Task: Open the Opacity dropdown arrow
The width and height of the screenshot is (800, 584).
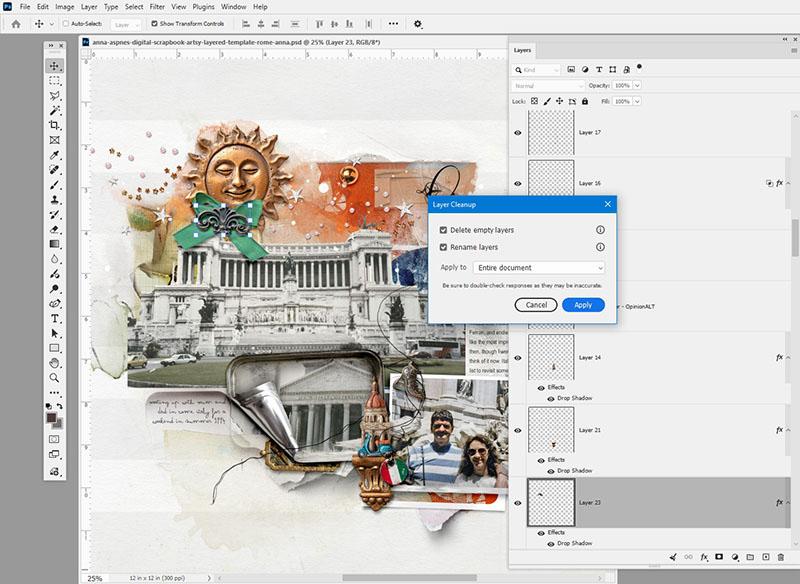Action: coord(637,86)
